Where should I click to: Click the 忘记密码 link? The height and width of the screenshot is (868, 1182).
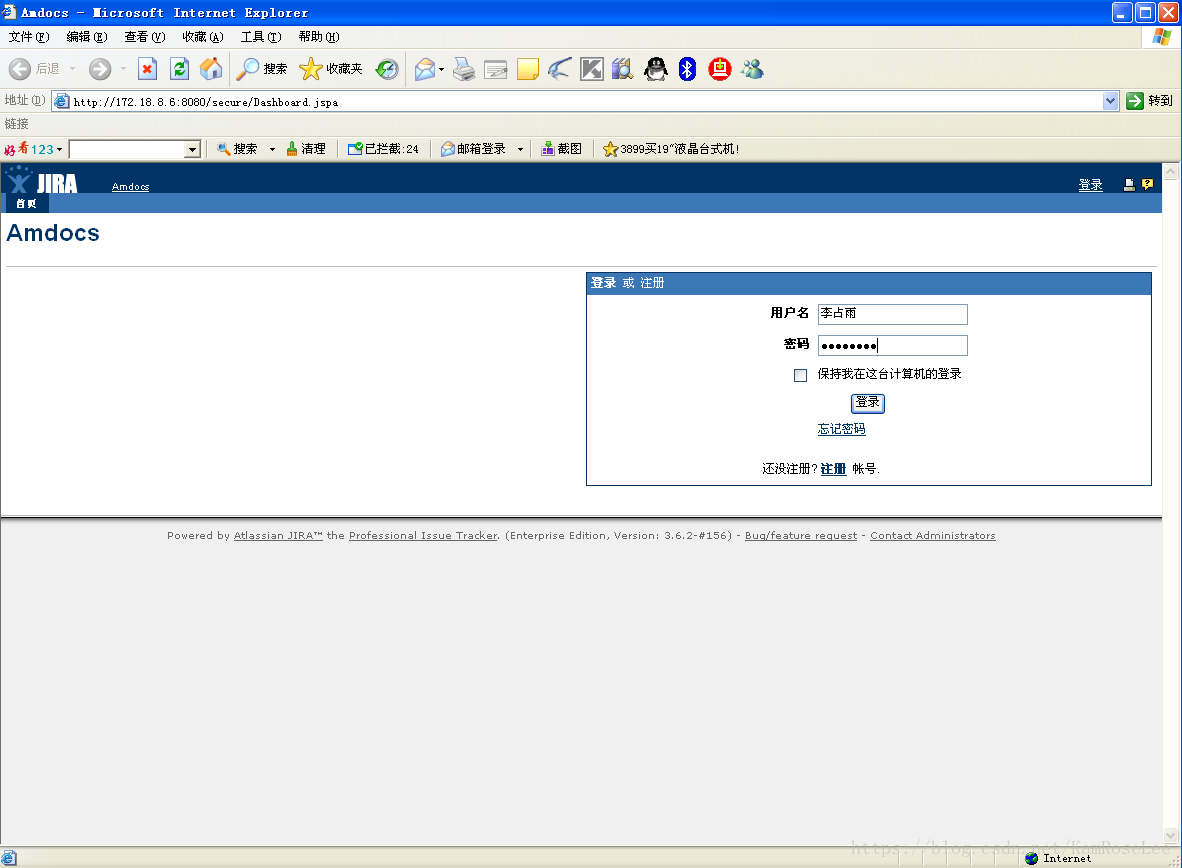(841, 429)
